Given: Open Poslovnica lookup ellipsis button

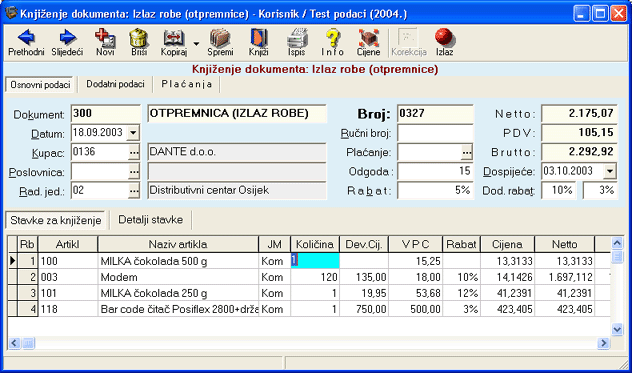Looking at the screenshot, I should 134,171.
